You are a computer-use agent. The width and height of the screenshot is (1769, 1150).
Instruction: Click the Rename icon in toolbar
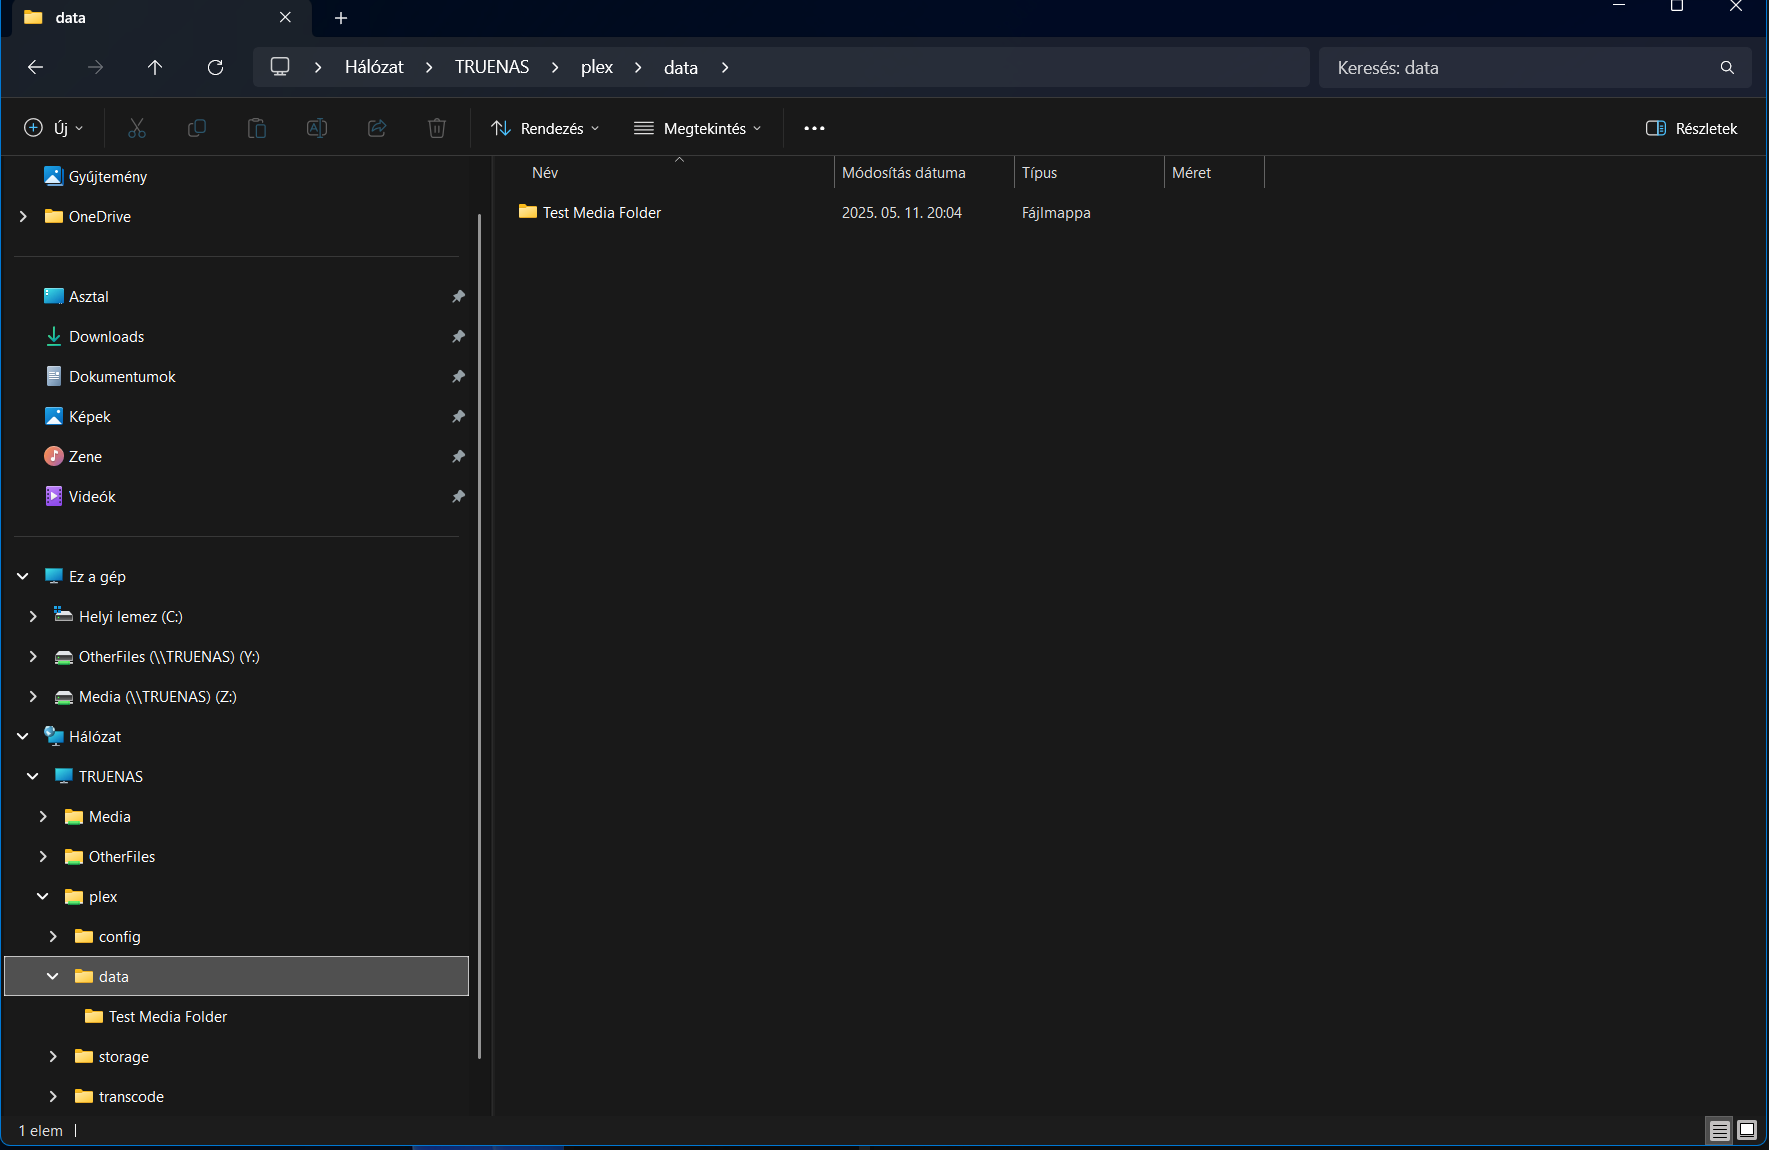pos(317,128)
